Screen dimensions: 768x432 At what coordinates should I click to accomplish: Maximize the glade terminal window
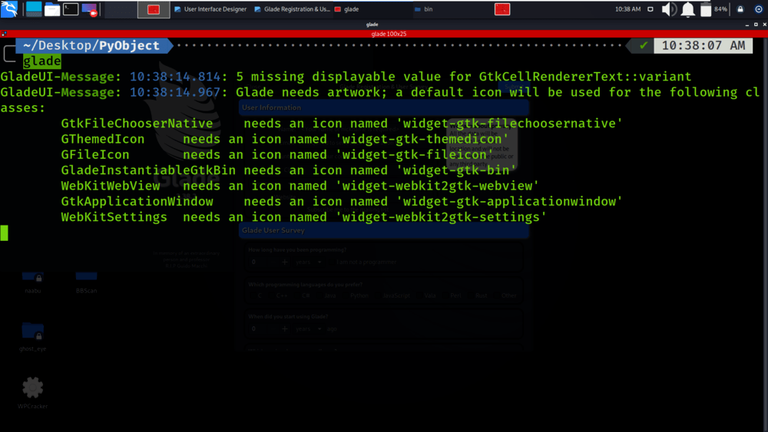click(756, 24)
